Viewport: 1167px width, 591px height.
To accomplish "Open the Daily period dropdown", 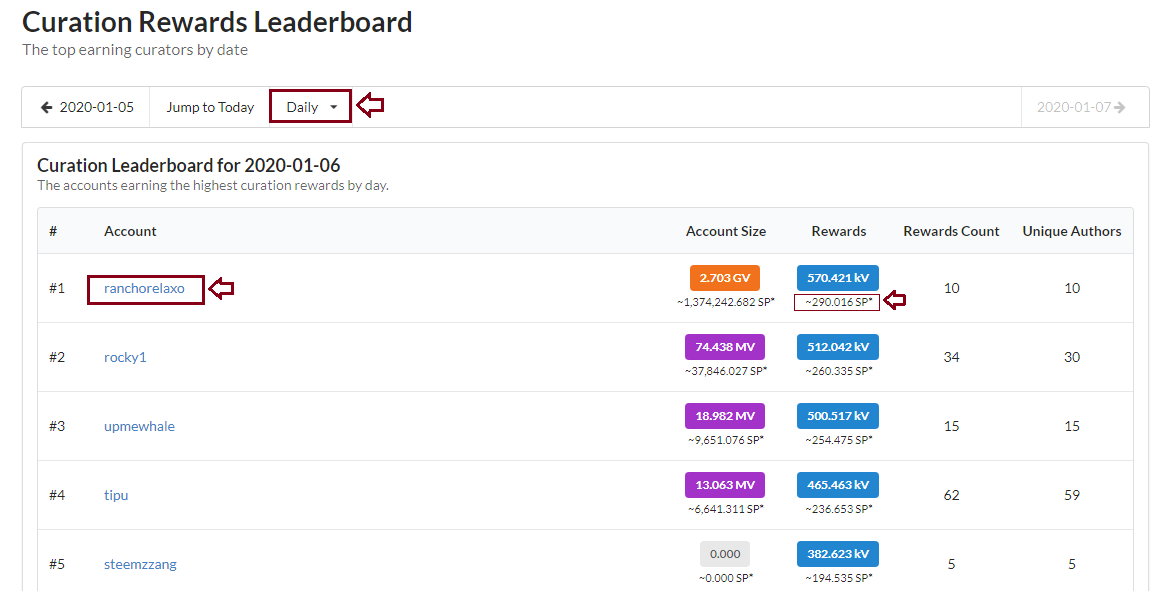I will tap(310, 107).
